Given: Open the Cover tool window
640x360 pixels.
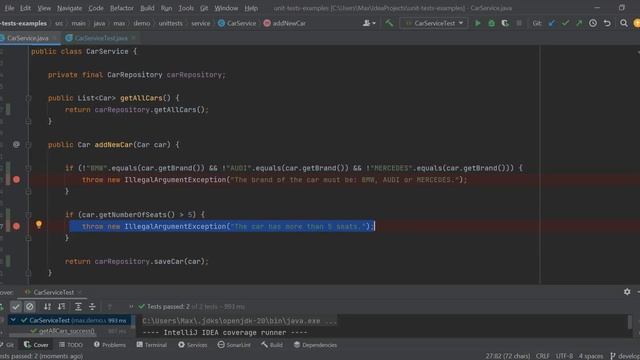Looking at the screenshot, I should 36,345.
